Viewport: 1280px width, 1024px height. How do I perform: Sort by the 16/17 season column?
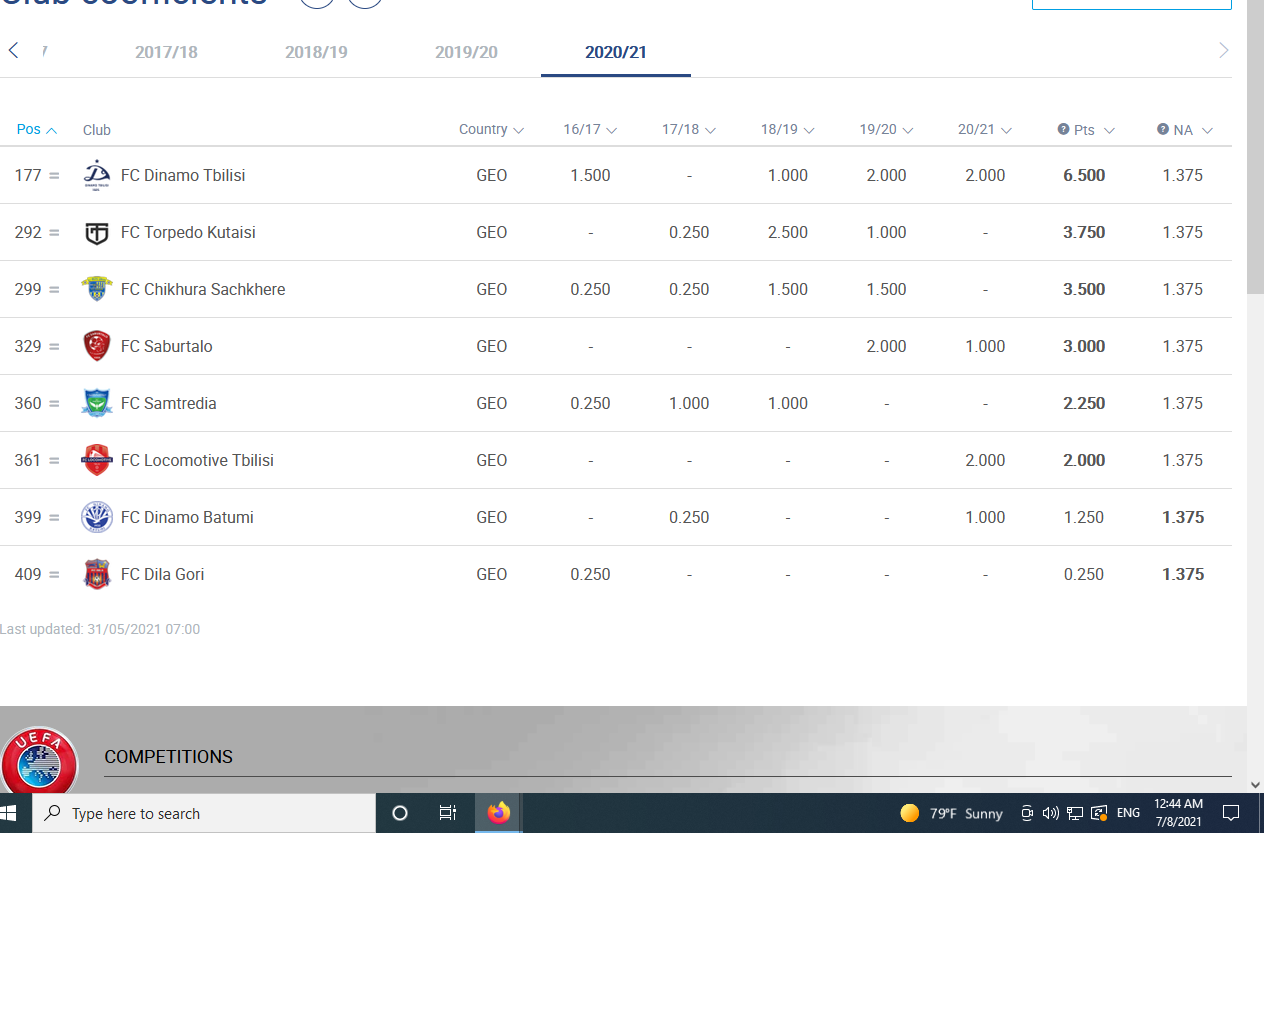click(x=590, y=129)
